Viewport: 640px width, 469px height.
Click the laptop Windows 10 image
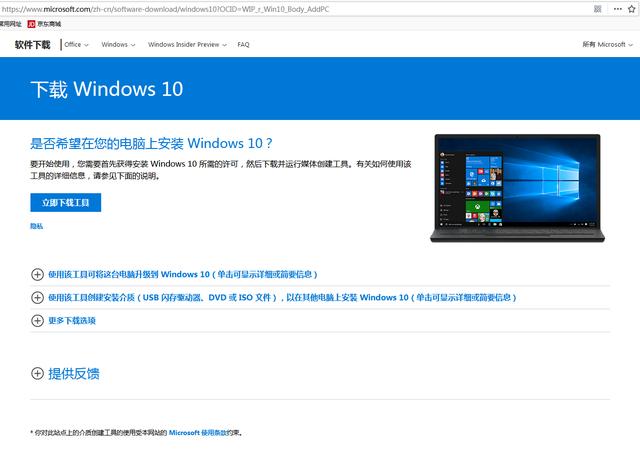point(515,188)
